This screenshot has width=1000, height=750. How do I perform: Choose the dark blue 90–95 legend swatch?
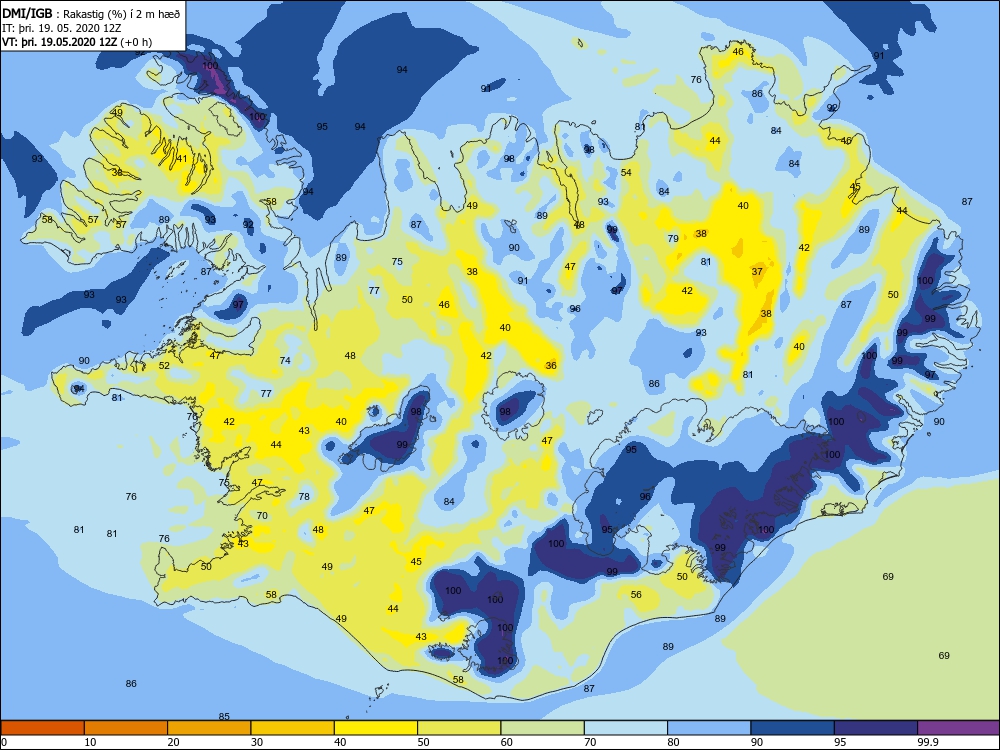point(793,728)
